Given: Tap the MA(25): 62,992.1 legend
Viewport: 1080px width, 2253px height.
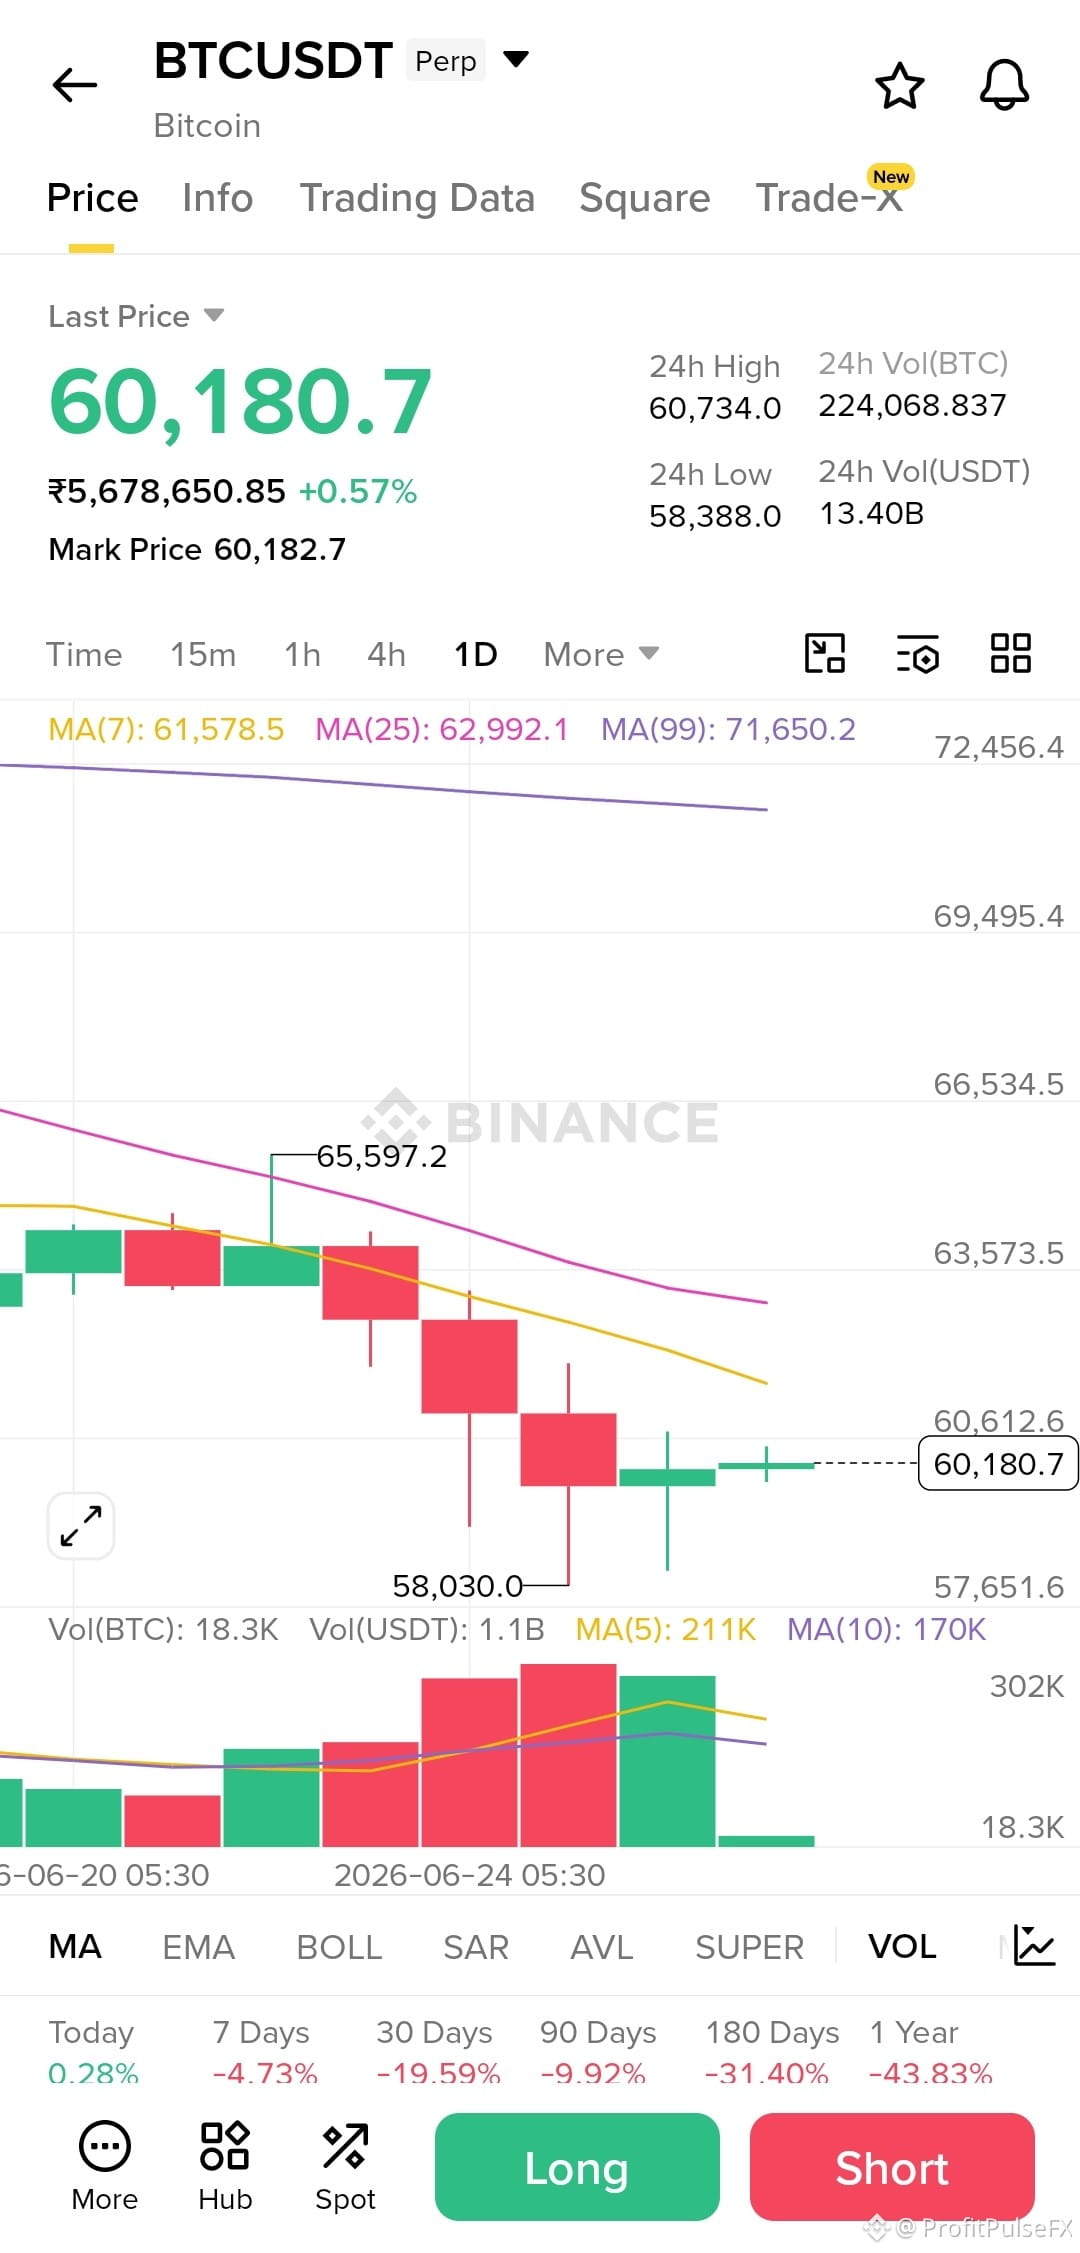Looking at the screenshot, I should click(x=441, y=729).
